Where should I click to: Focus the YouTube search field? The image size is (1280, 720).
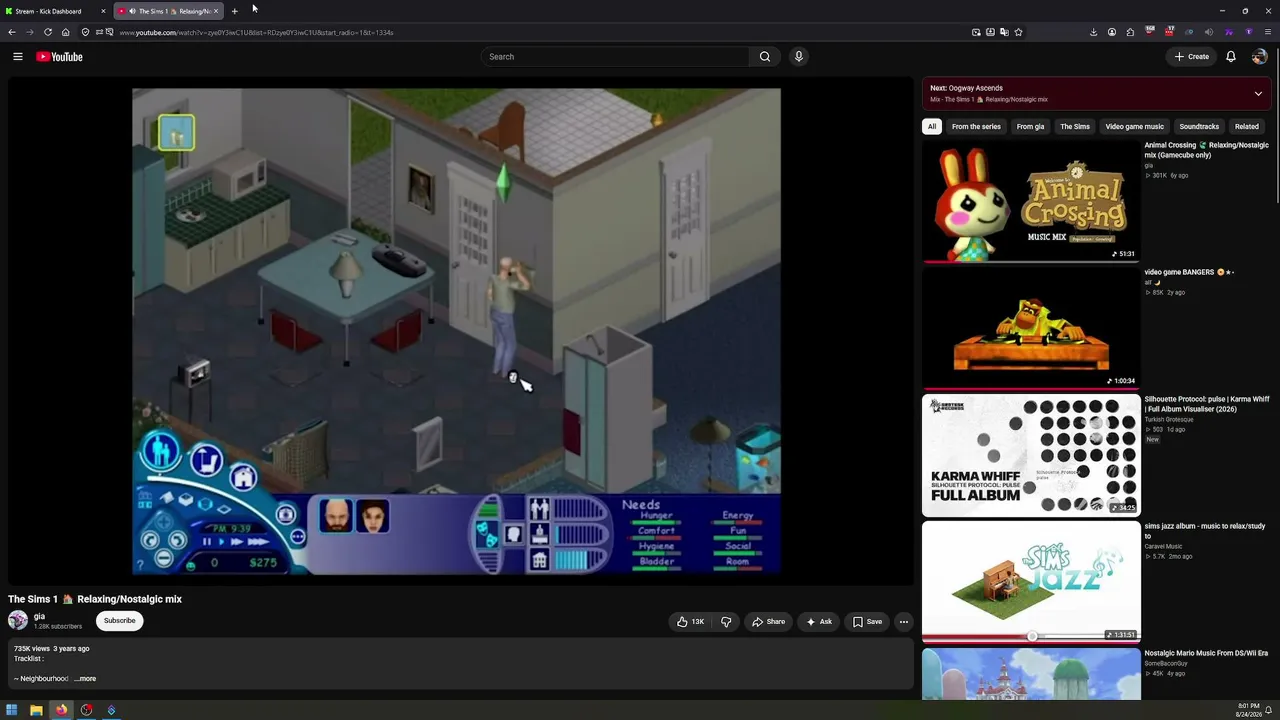click(x=615, y=57)
